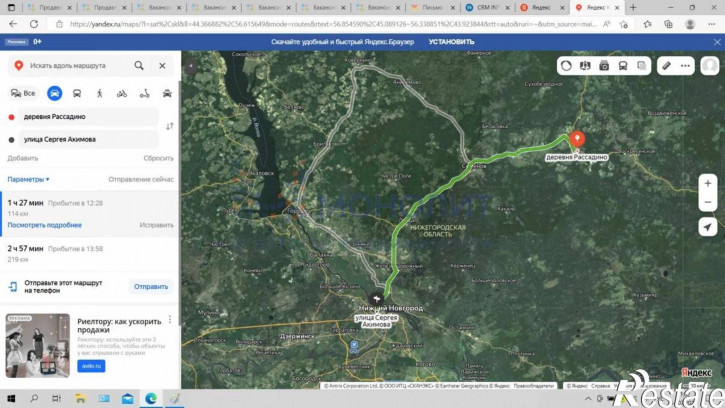
Task: Open the map layers switcher icon
Action: coord(642,66)
